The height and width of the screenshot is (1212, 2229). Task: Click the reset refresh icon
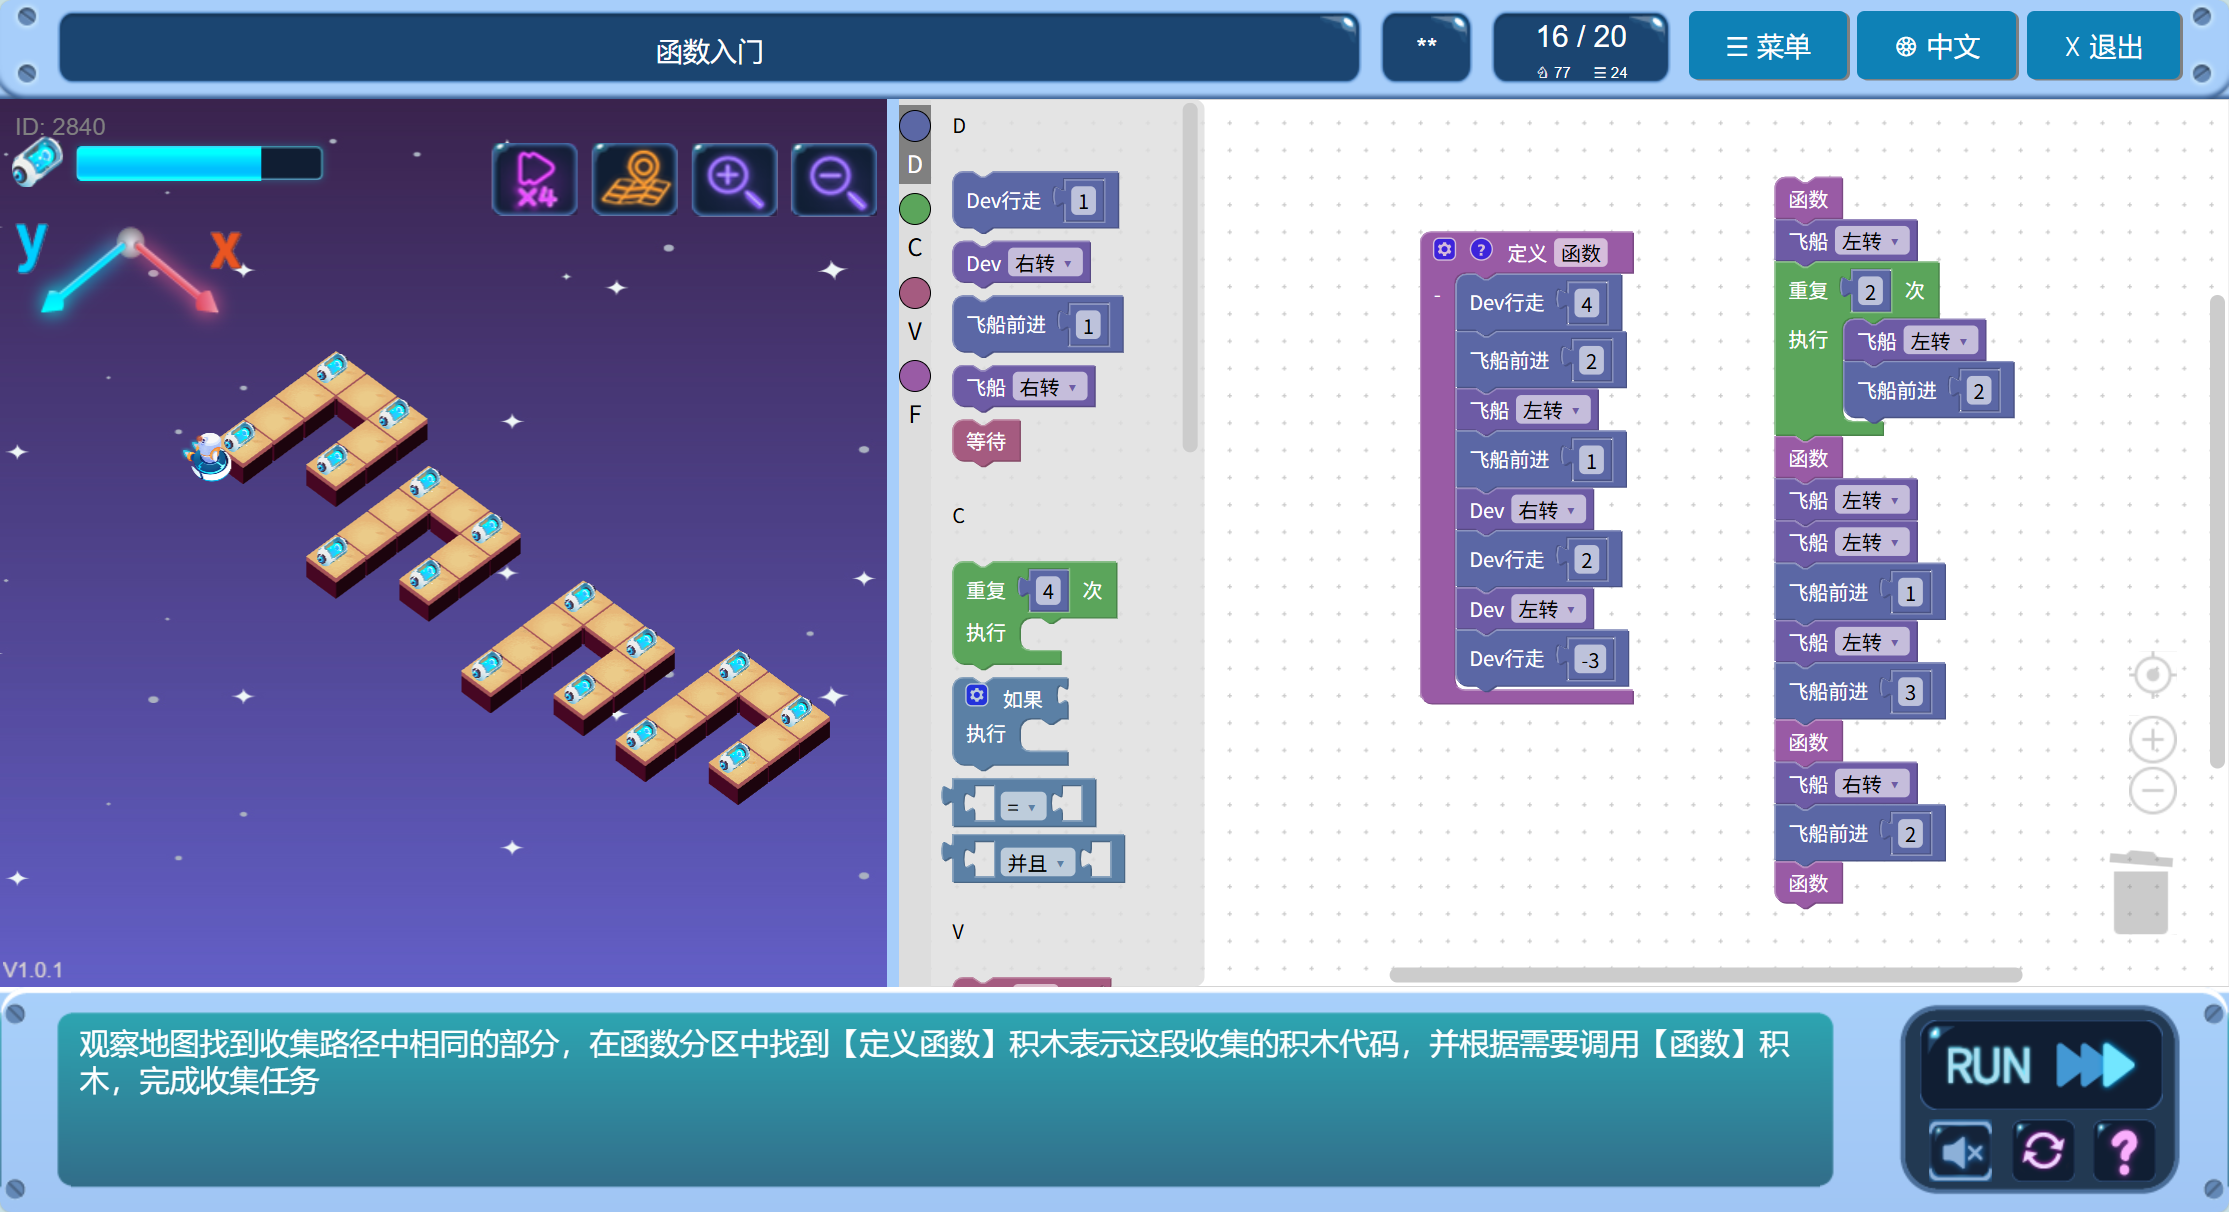2042,1150
